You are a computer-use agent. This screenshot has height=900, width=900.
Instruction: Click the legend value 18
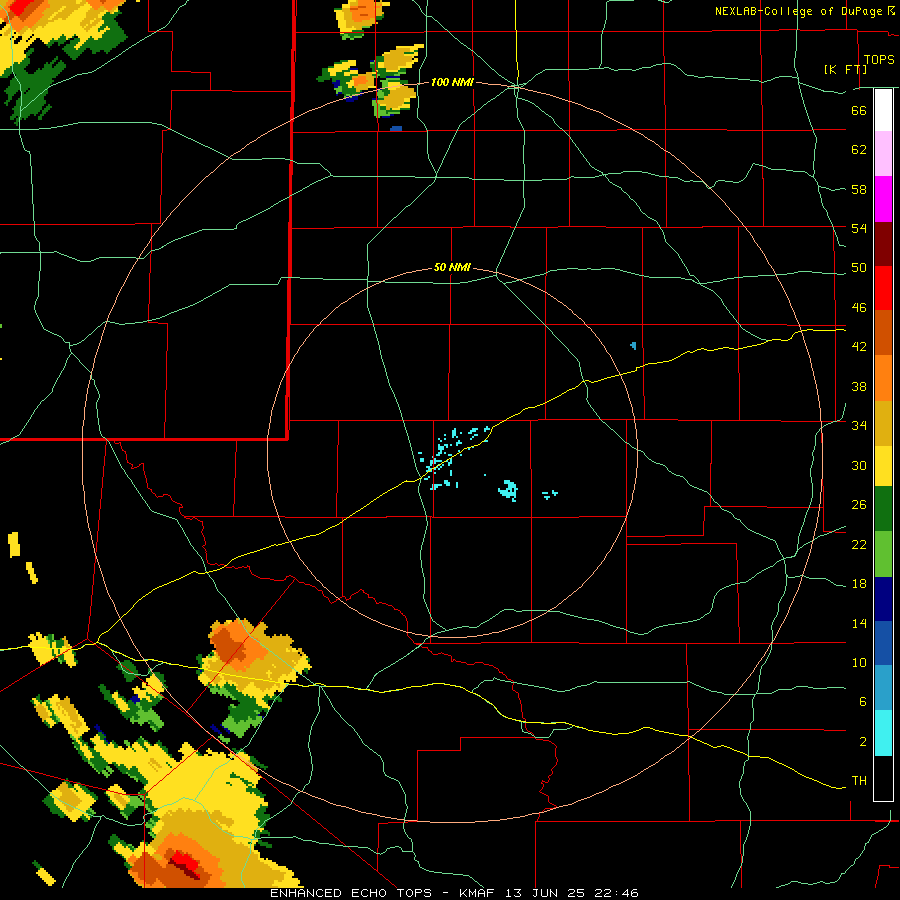(859, 584)
